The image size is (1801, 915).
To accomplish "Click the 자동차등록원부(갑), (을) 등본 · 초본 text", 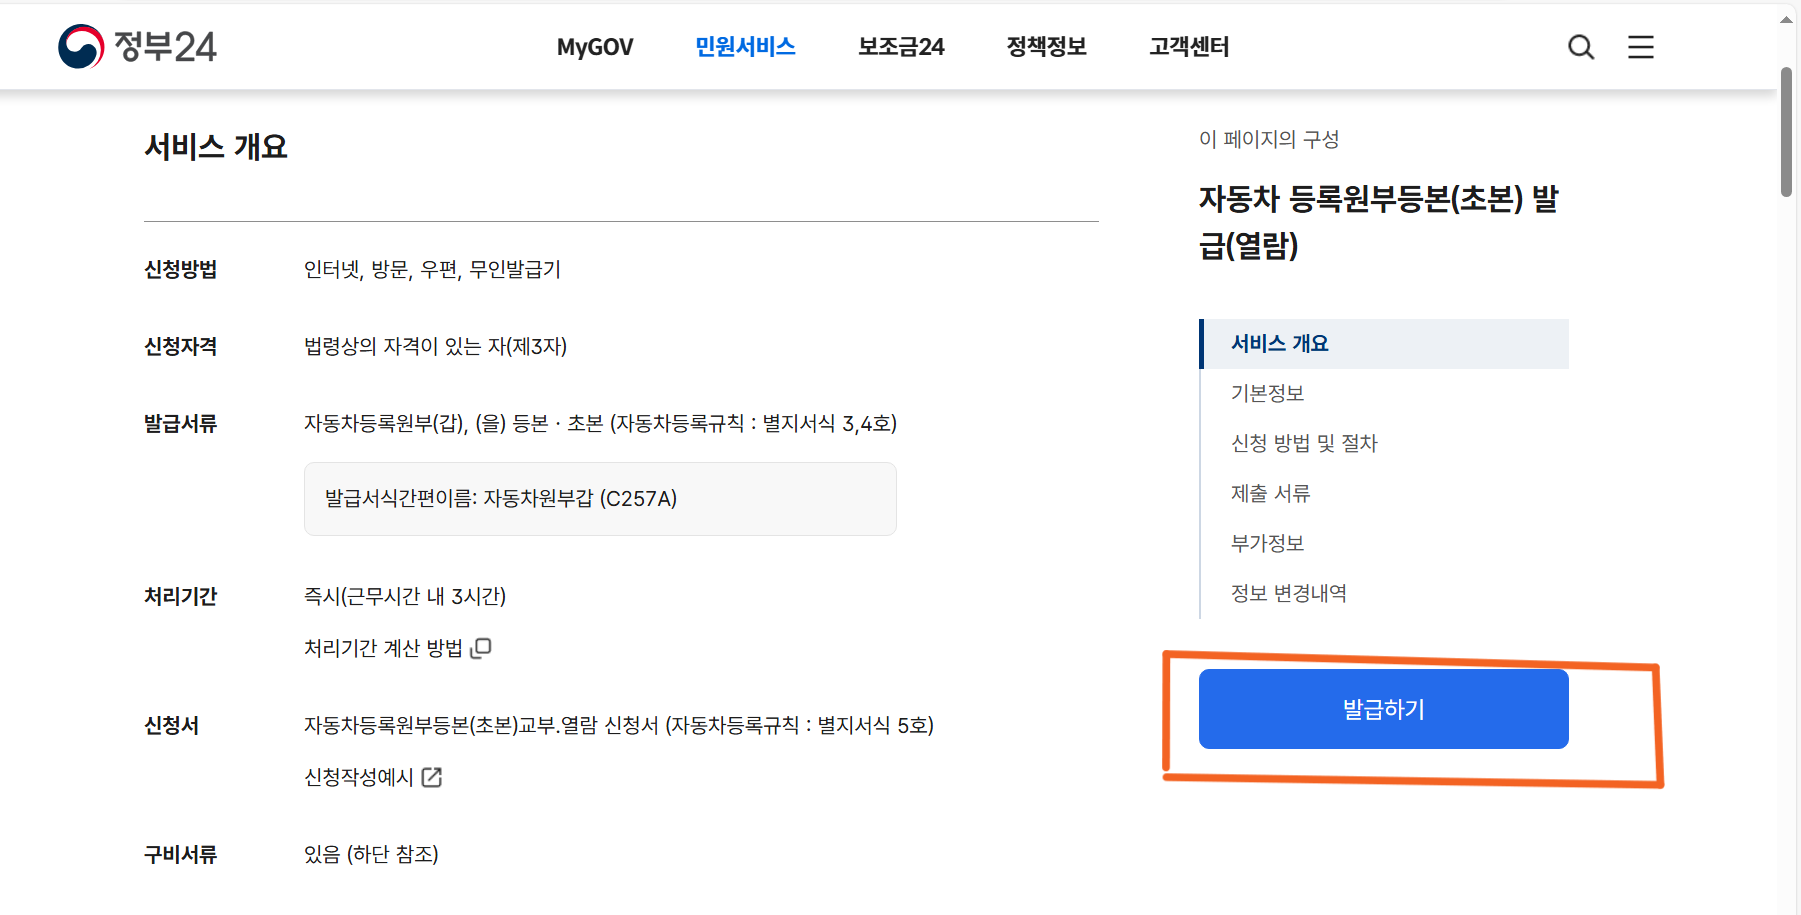I will click(453, 424).
